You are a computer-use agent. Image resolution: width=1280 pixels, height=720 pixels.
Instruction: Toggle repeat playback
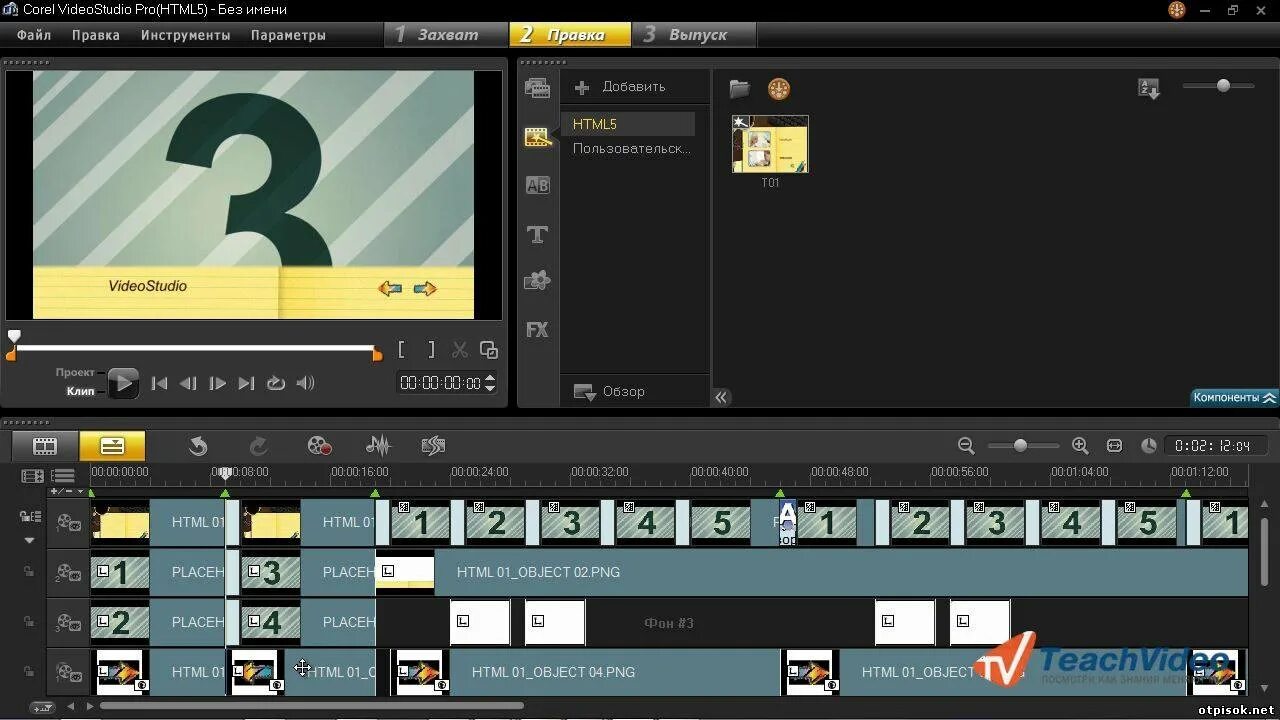pos(276,383)
